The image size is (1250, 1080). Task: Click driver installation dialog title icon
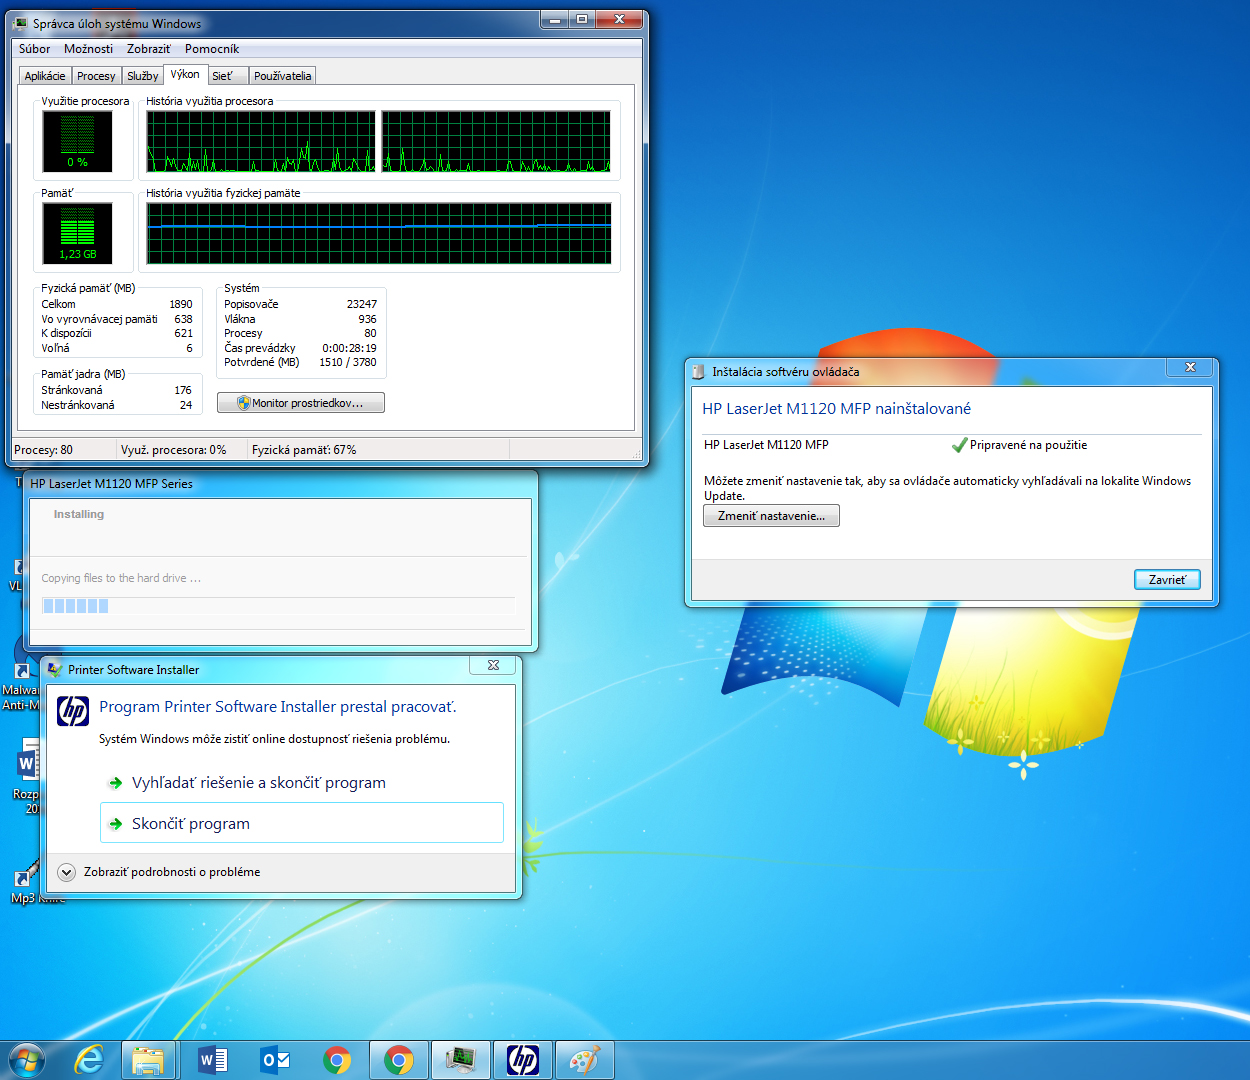pos(699,371)
